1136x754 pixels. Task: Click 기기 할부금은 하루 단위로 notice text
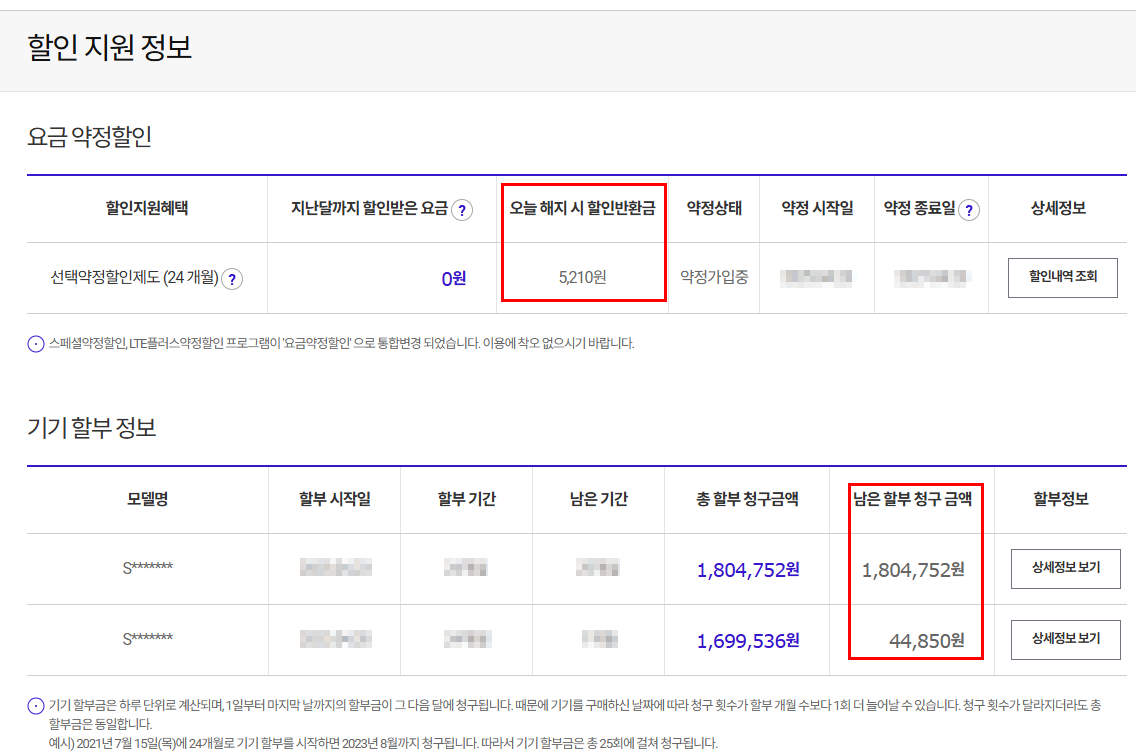(575, 714)
